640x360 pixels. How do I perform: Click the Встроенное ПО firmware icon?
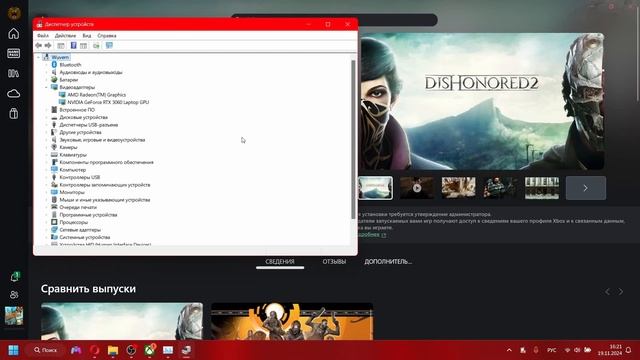click(54, 110)
